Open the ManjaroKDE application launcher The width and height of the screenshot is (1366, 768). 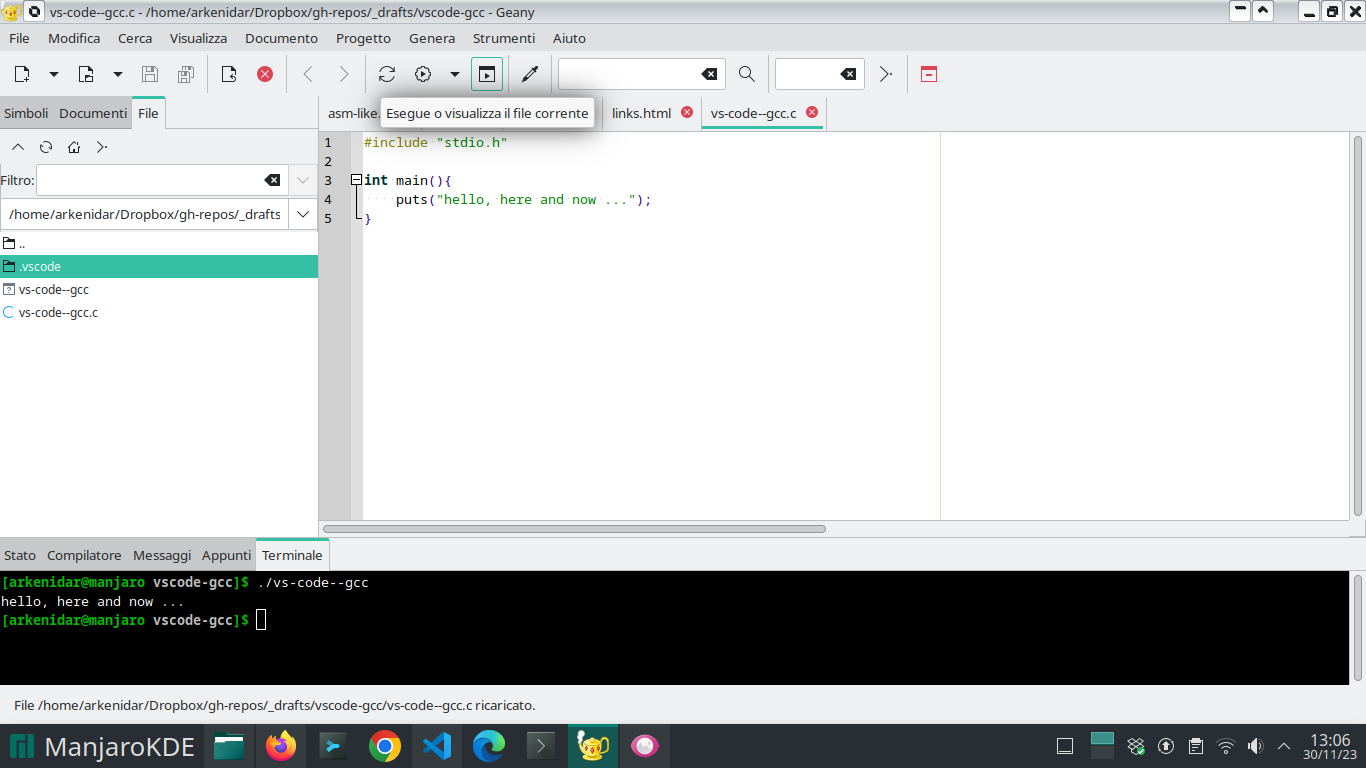(x=102, y=746)
